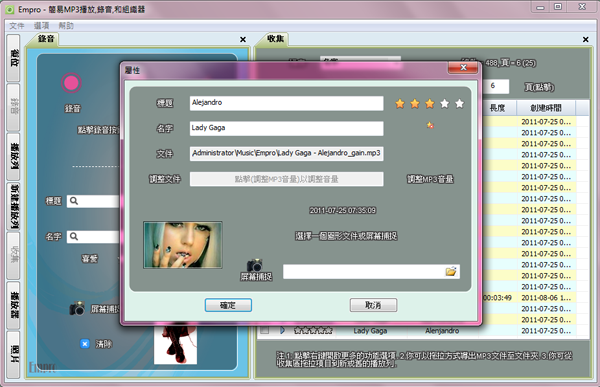The width and height of the screenshot is (600, 387).
Task: Click the 00:03:49 duration cell
Action: (497, 298)
